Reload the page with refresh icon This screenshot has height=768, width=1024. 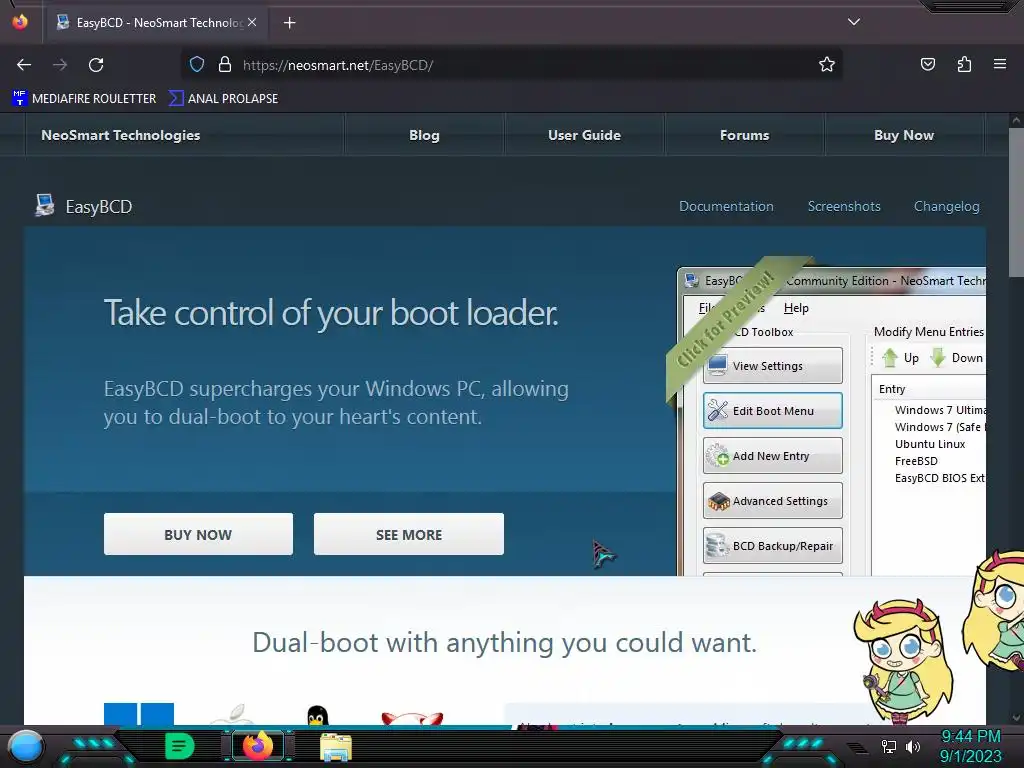(x=96, y=65)
